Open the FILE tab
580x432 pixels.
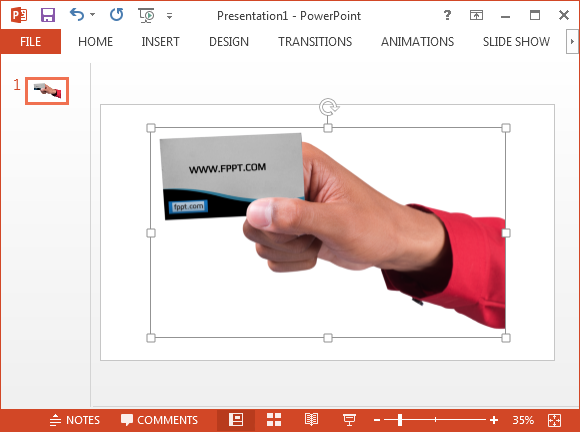pyautogui.click(x=31, y=41)
